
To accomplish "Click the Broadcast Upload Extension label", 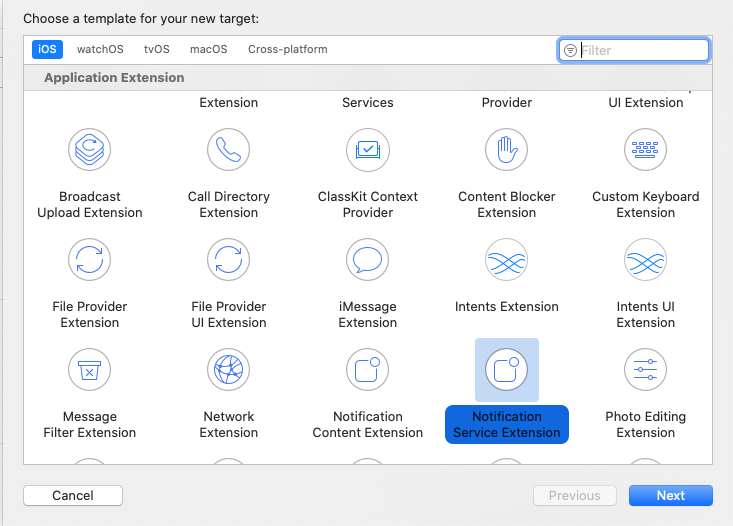I will [x=90, y=204].
